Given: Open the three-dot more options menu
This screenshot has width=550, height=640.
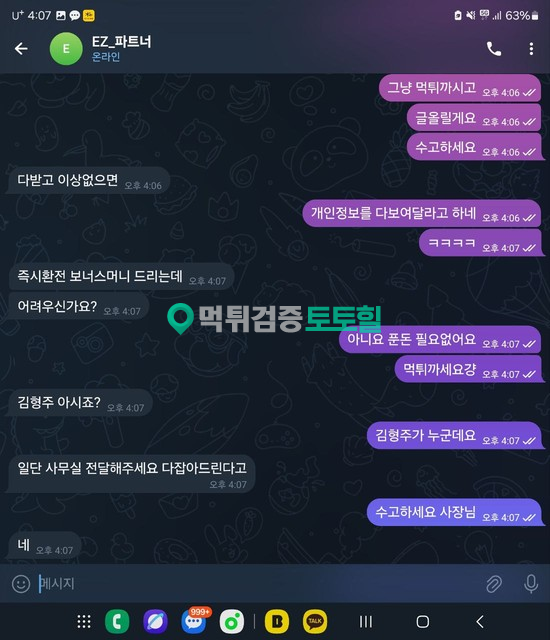Looking at the screenshot, I should coord(531,49).
